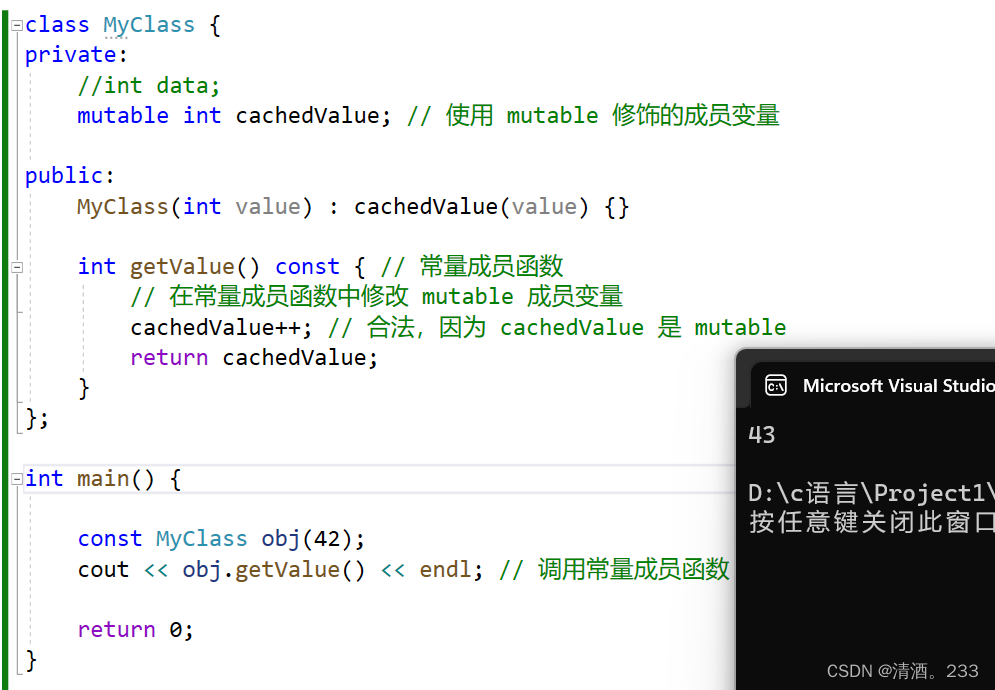Collapse the getValue function body
The width and height of the screenshot is (995, 690).
pyautogui.click(x=15, y=266)
